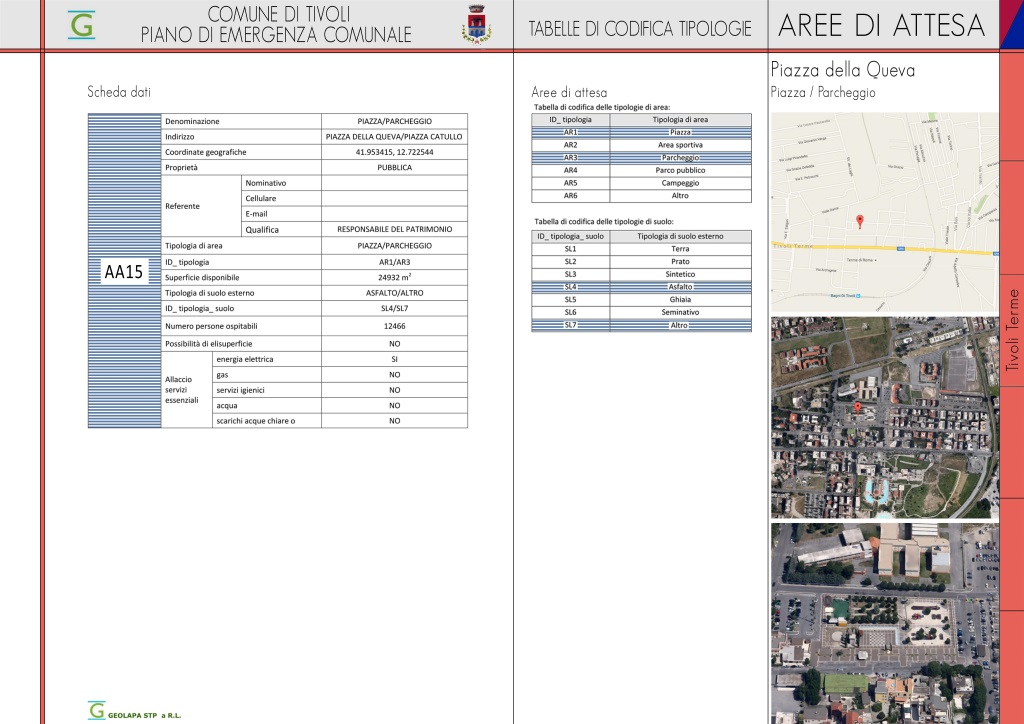The height and width of the screenshot is (724, 1024).
Task: Click the Tipologia di area column header
Action: click(680, 119)
